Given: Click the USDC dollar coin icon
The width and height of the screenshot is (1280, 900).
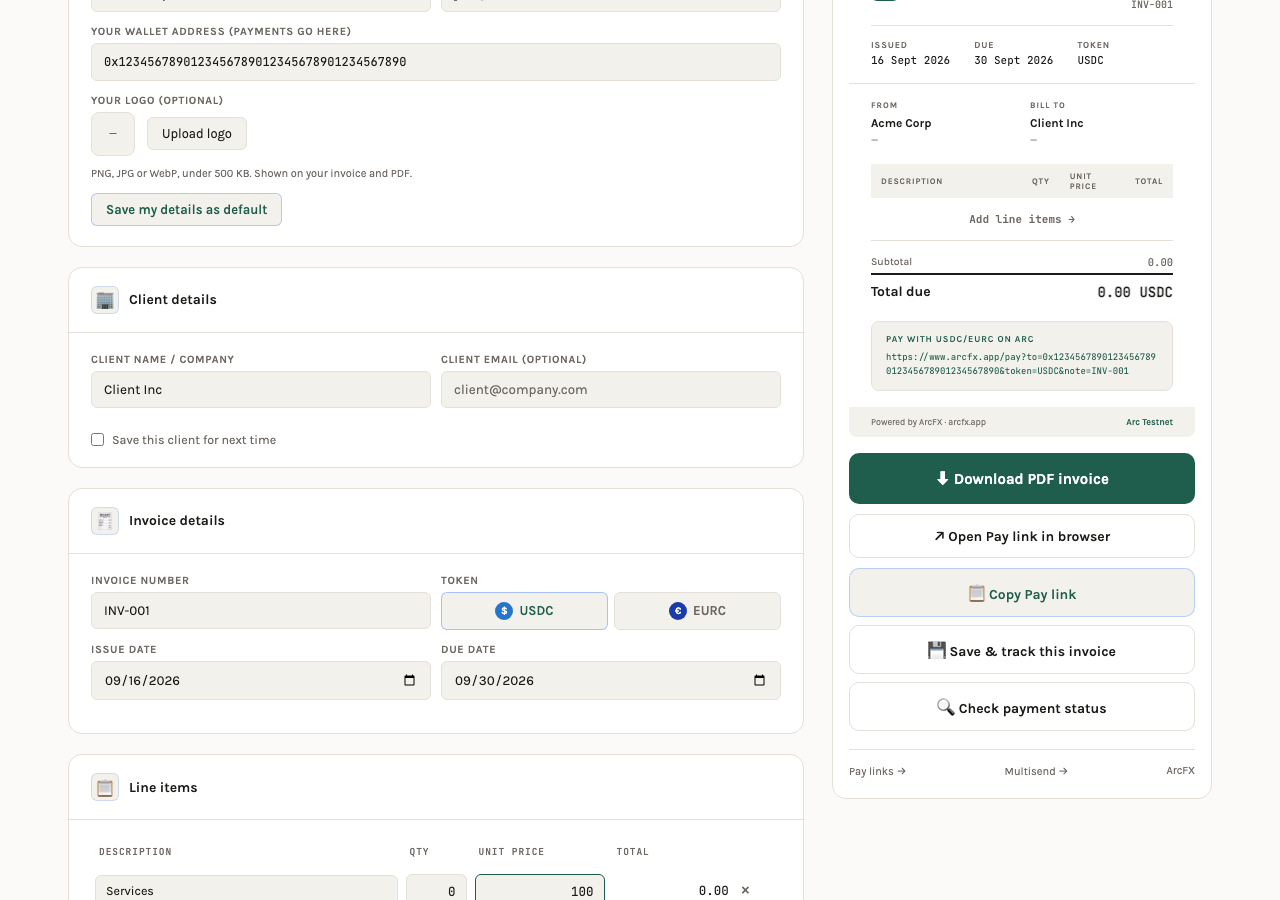Looking at the screenshot, I should [504, 611].
